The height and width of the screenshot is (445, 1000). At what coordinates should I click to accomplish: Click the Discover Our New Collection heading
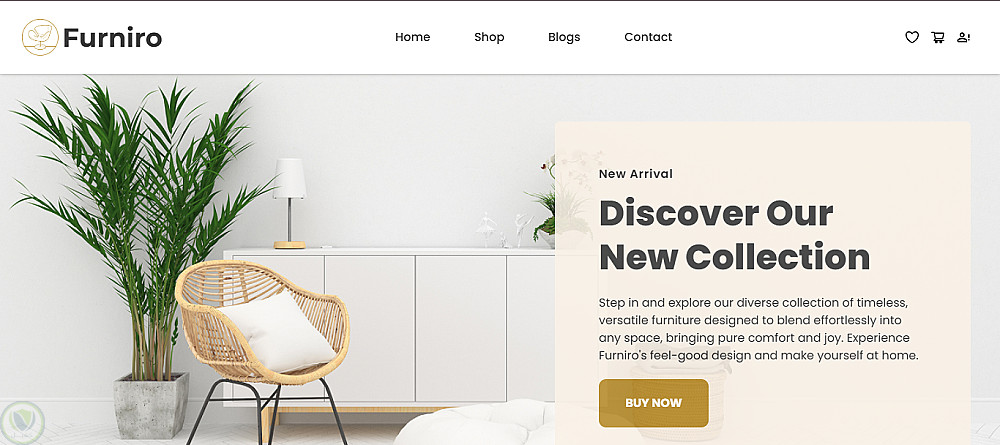pos(734,235)
